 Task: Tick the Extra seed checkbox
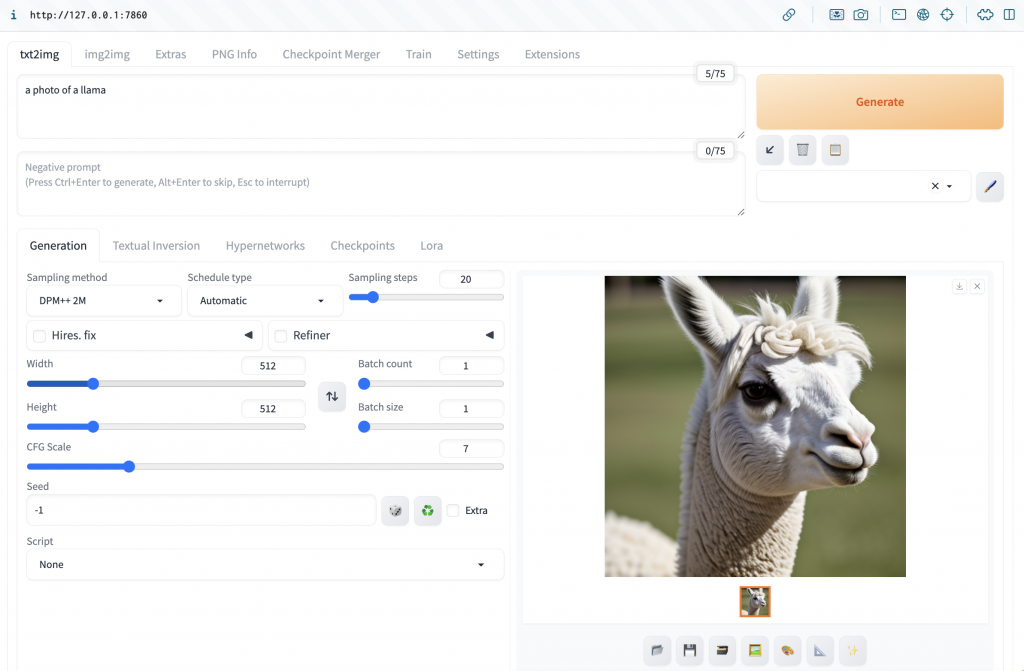pos(453,510)
